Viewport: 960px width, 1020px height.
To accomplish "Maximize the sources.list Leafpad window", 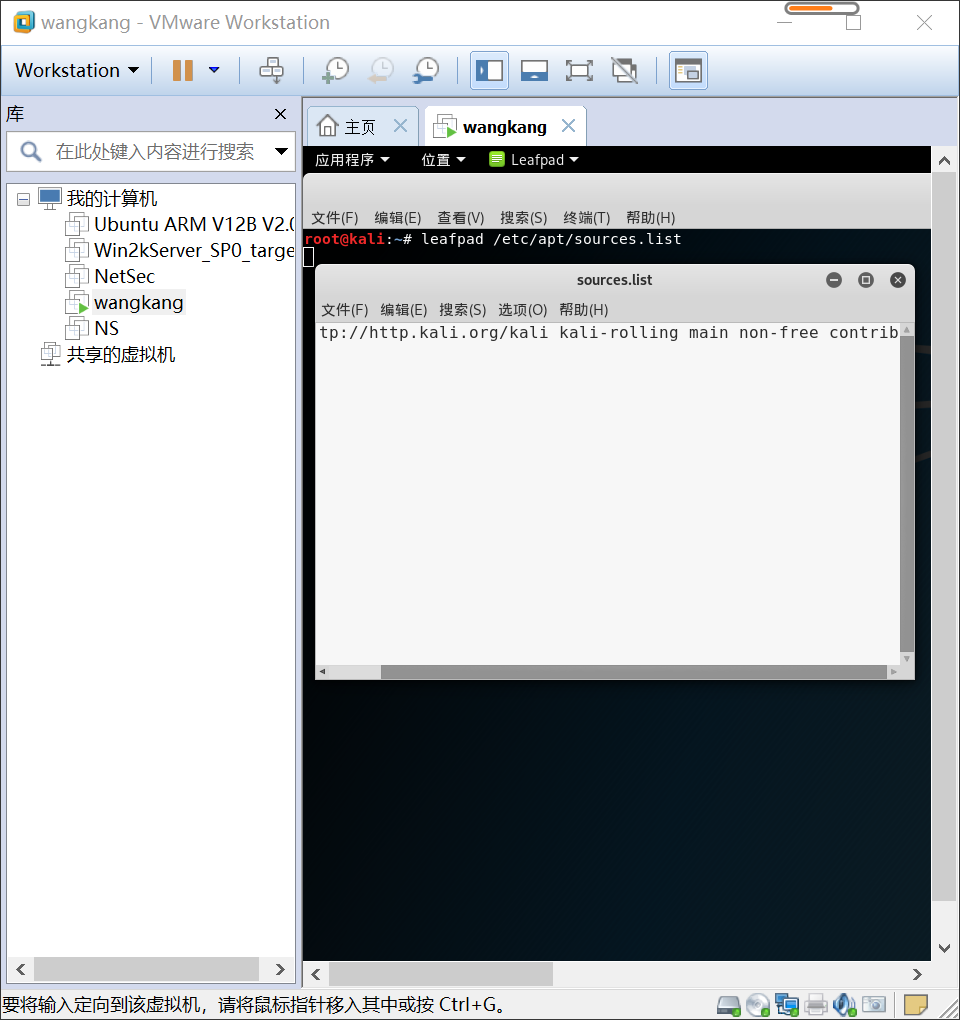I will tap(866, 280).
